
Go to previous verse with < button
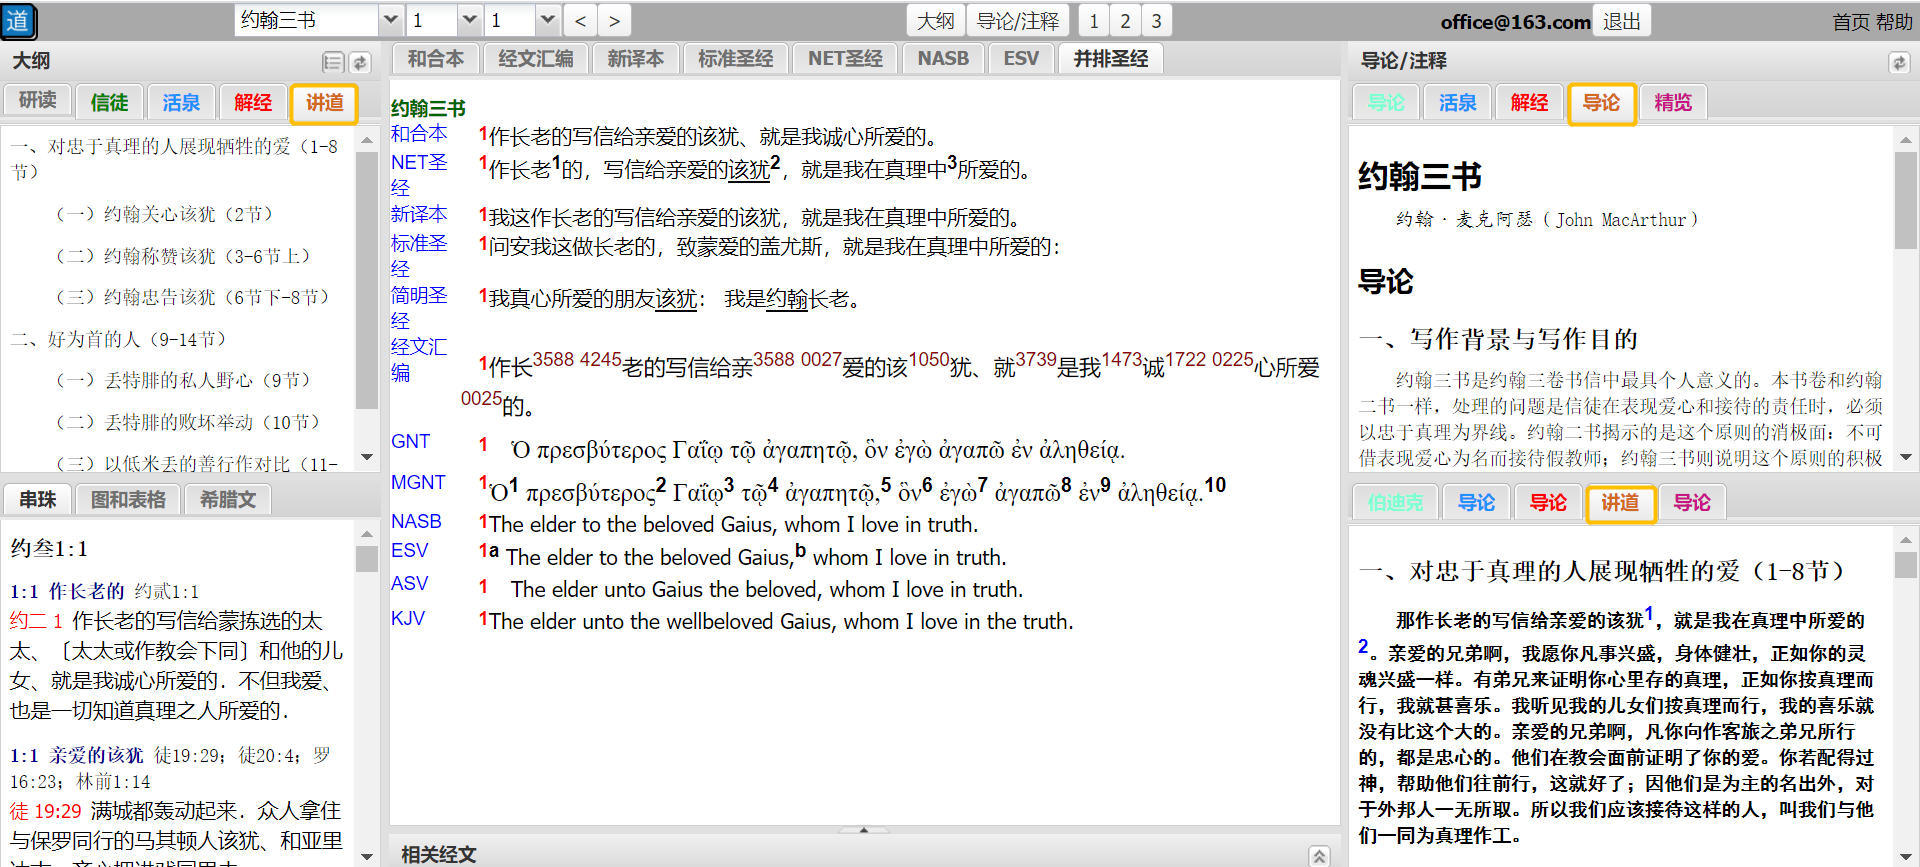tap(580, 21)
